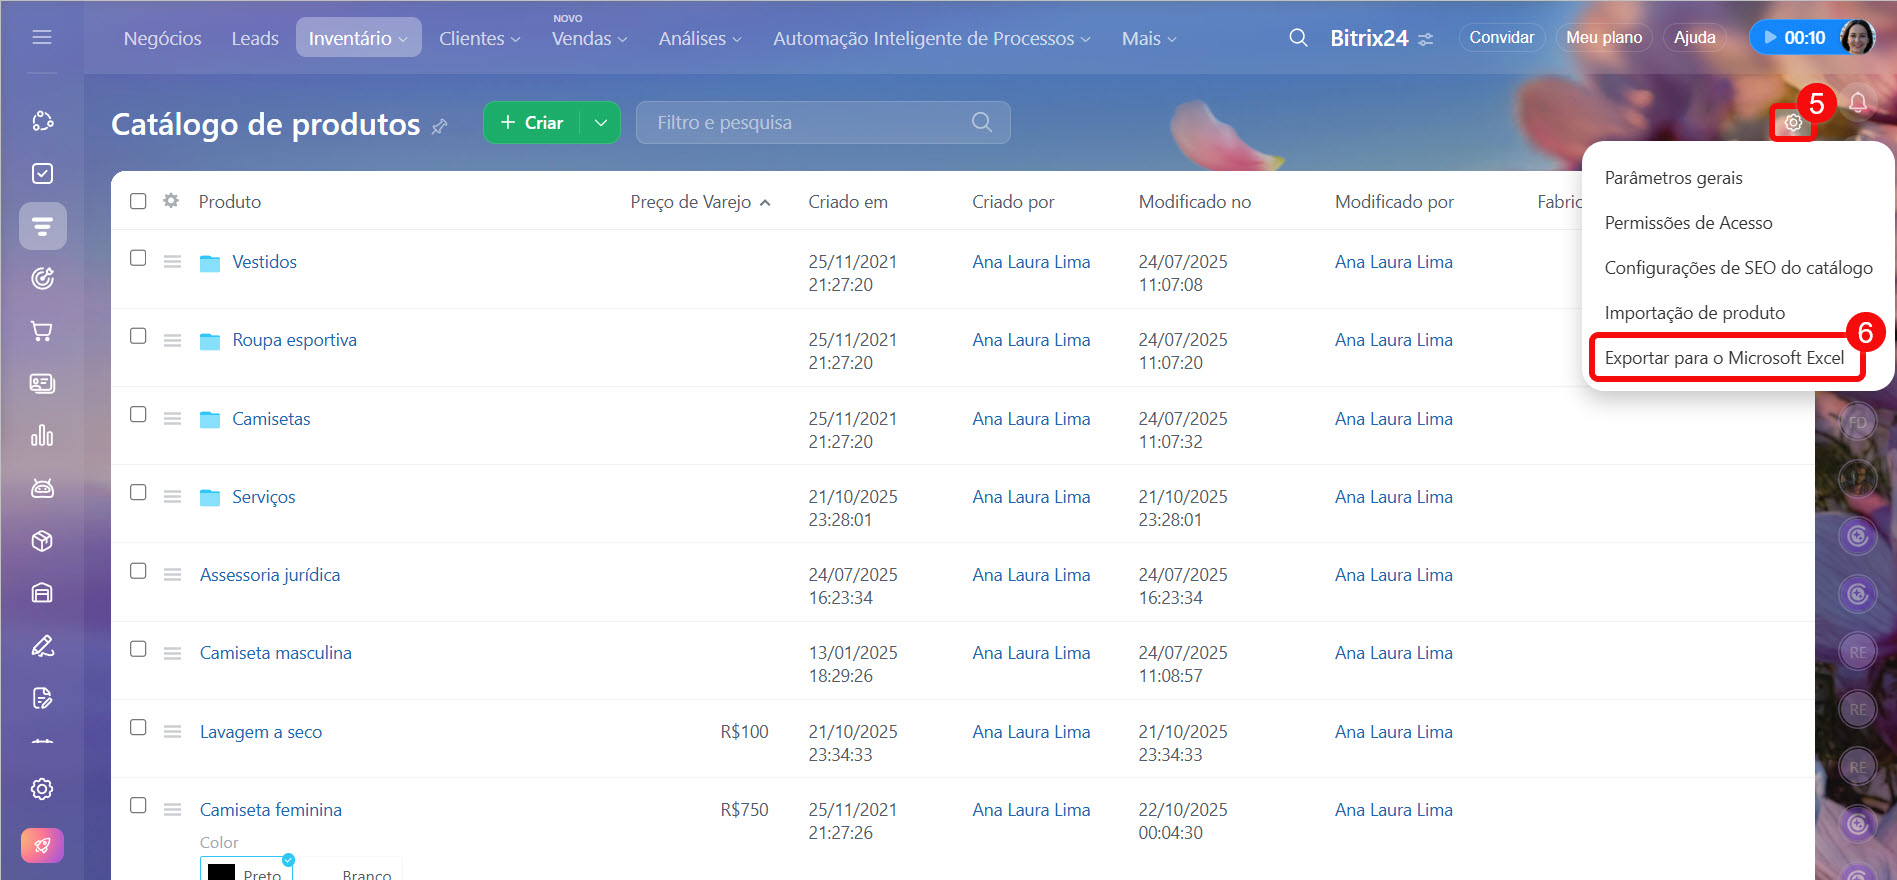Open the tasks checkmark sidebar icon
This screenshot has height=880, width=1897.
42,174
